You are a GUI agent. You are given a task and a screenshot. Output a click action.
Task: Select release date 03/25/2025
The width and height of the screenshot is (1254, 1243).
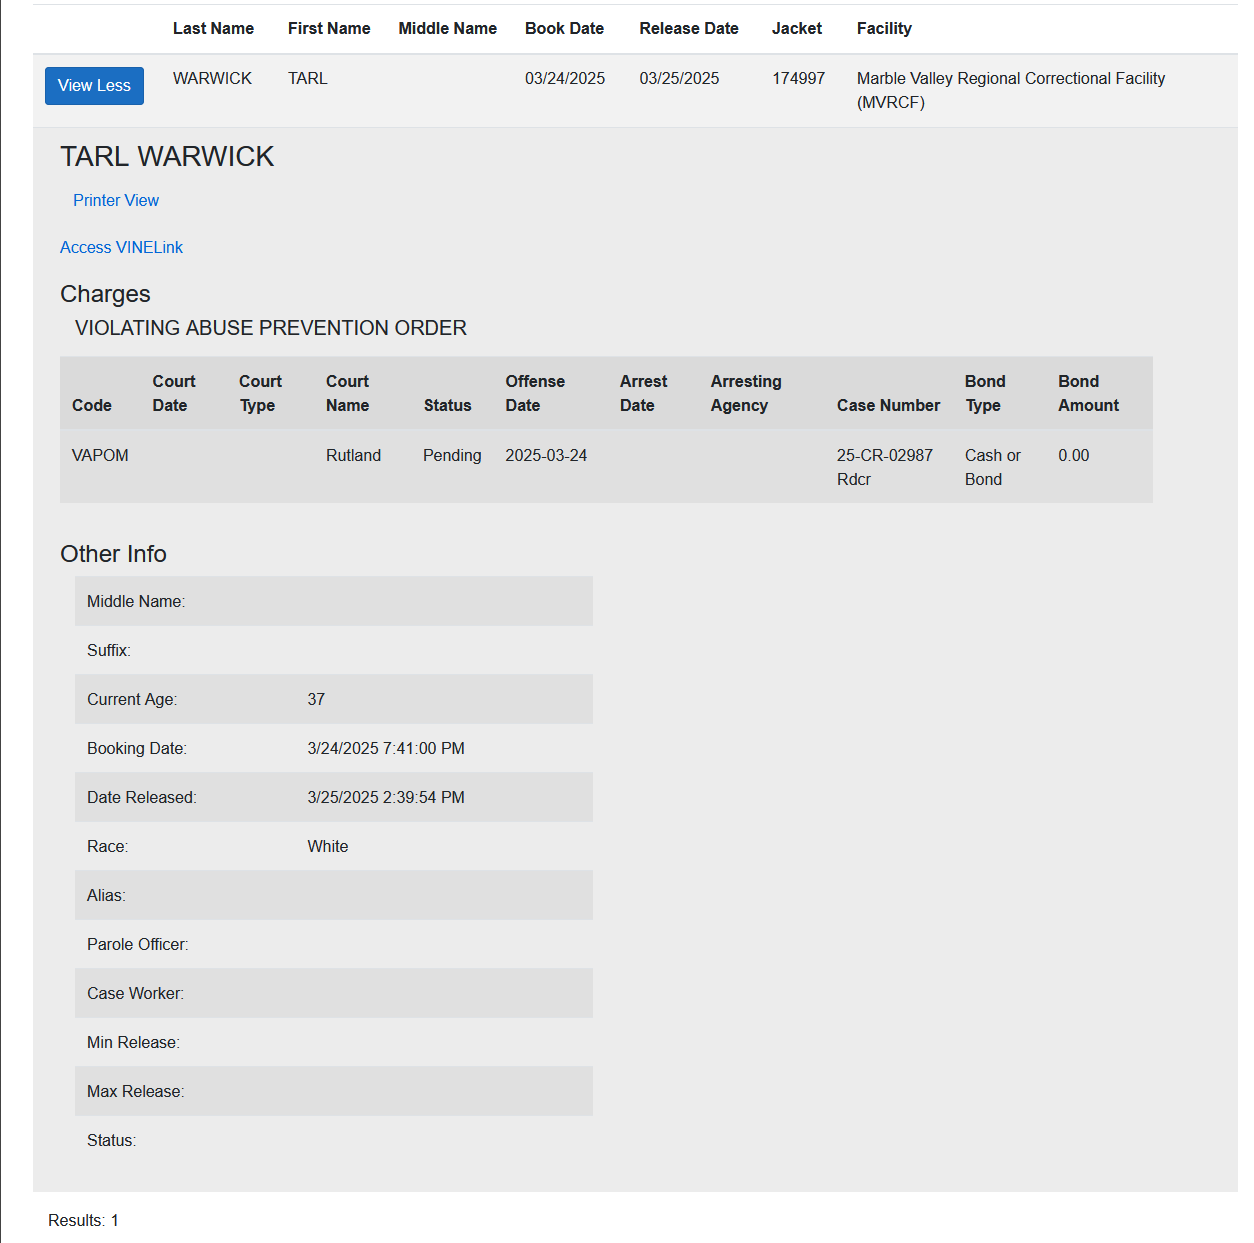point(679,78)
